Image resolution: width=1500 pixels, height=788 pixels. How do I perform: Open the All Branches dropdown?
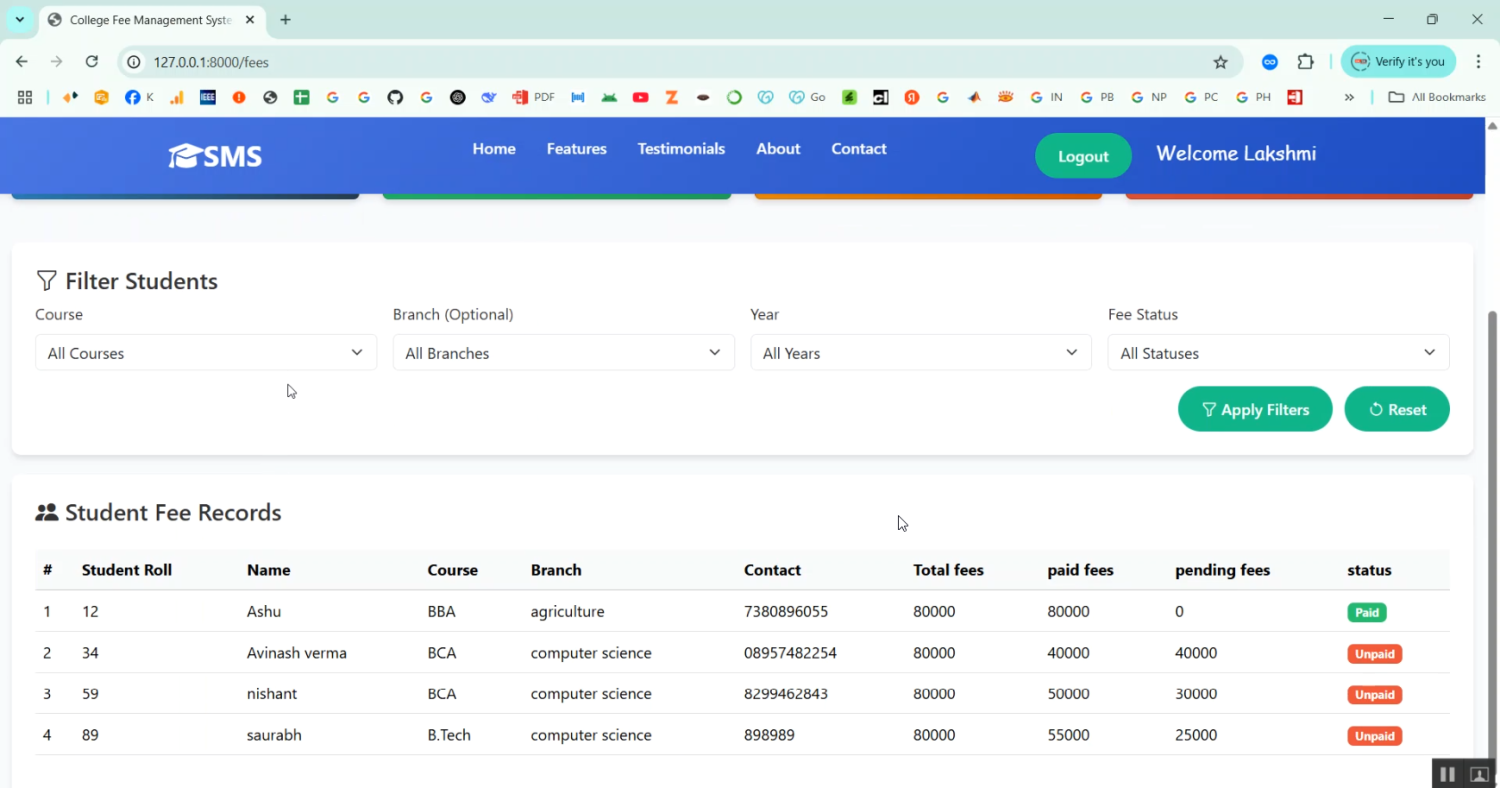click(563, 353)
